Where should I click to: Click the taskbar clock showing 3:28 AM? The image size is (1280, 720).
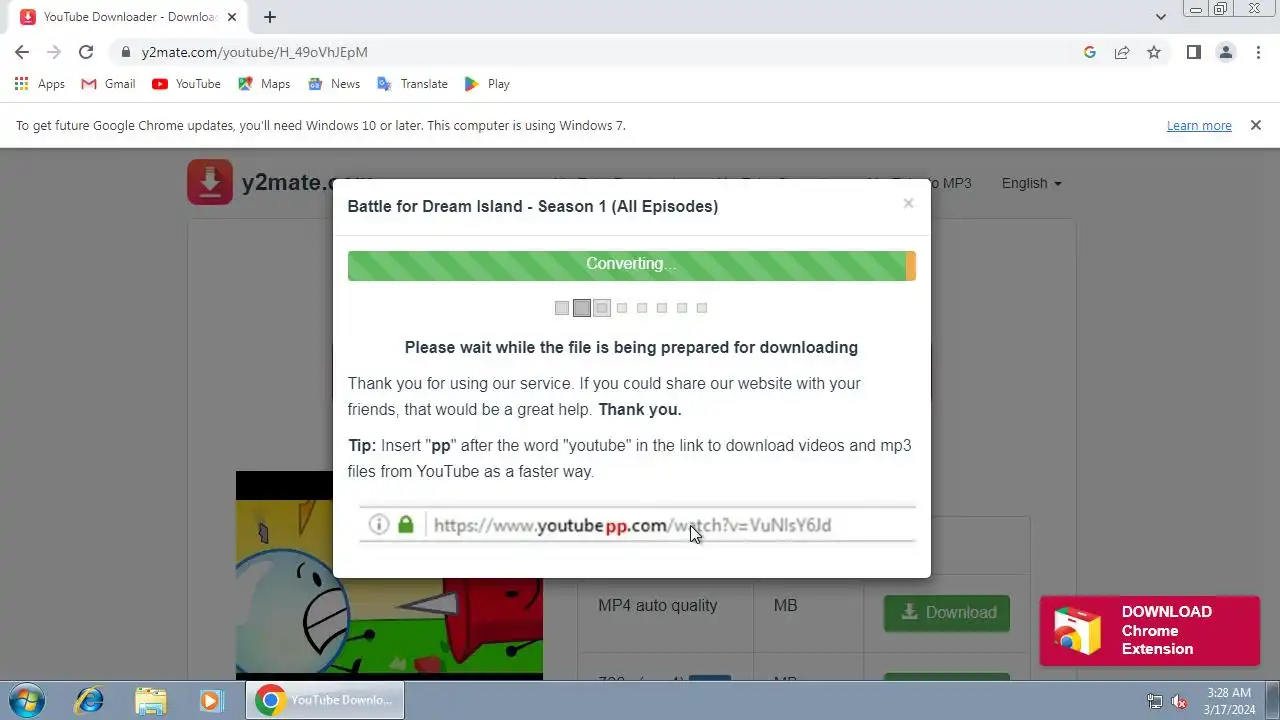[1229, 700]
